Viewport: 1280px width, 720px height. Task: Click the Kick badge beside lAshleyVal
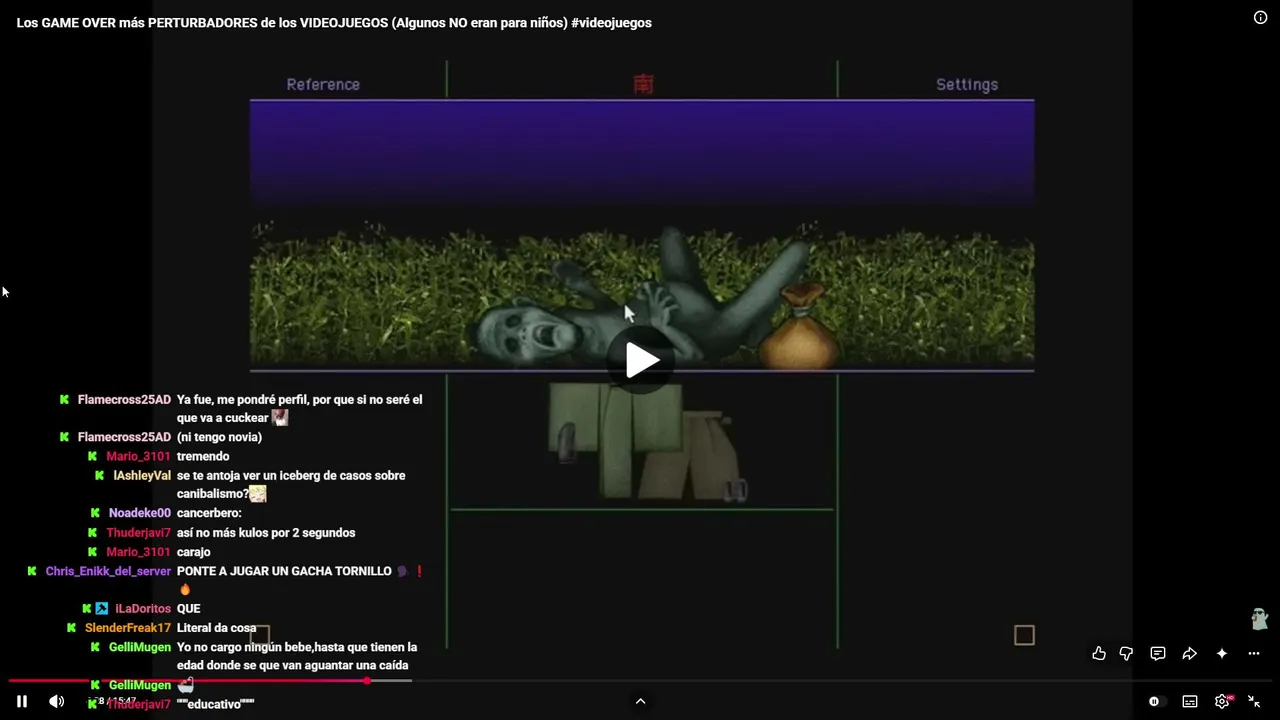click(x=99, y=476)
